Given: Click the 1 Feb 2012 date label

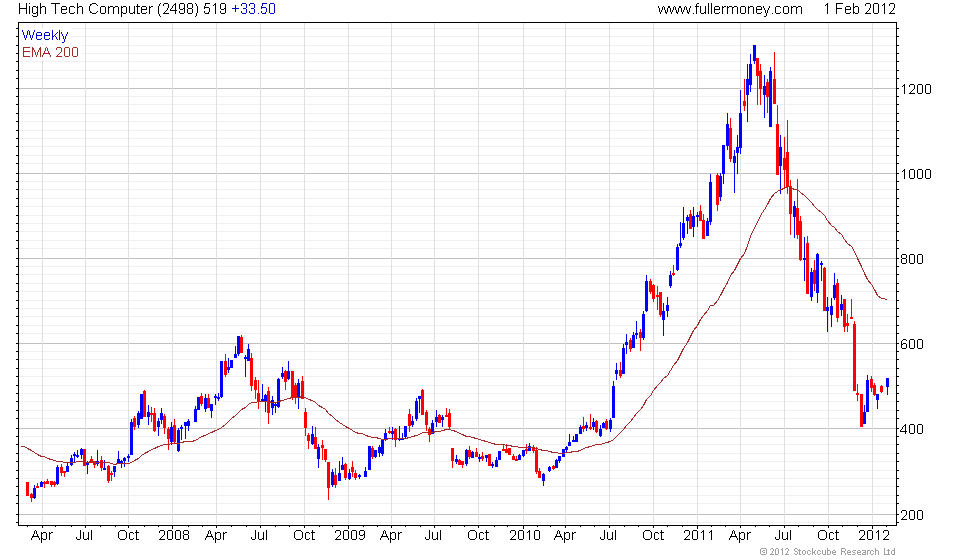Looking at the screenshot, I should 859,9.
